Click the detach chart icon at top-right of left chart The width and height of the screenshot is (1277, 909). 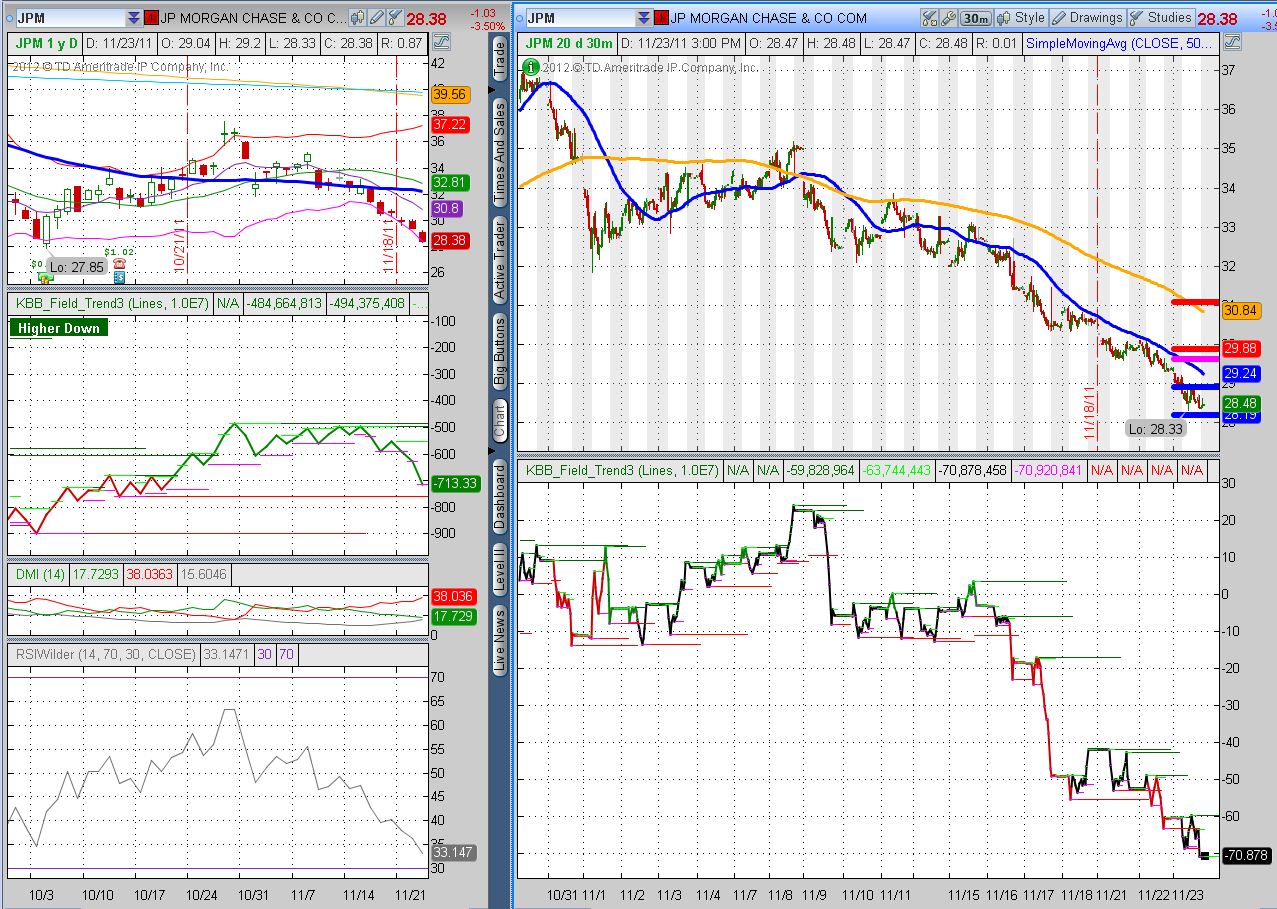click(x=441, y=41)
